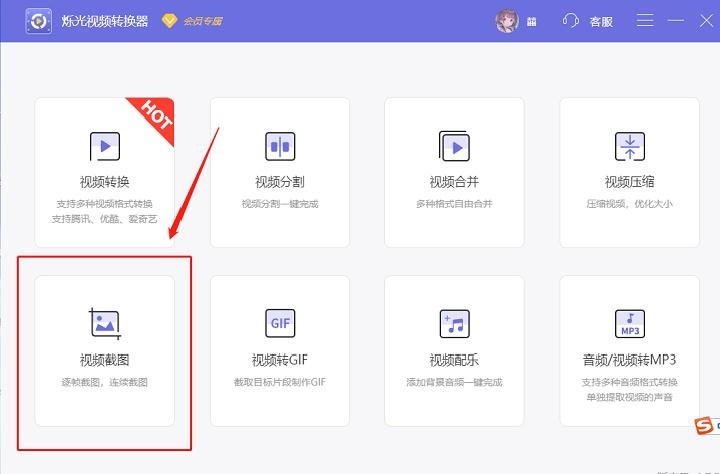Click the headset customer service icon
The image size is (720, 474).
pos(570,21)
